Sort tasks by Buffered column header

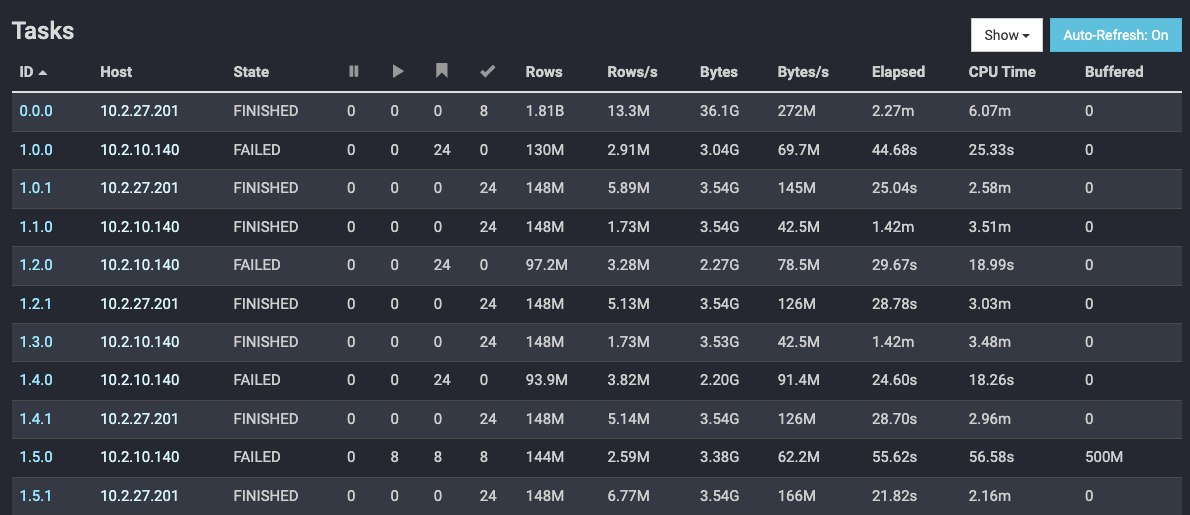1114,72
